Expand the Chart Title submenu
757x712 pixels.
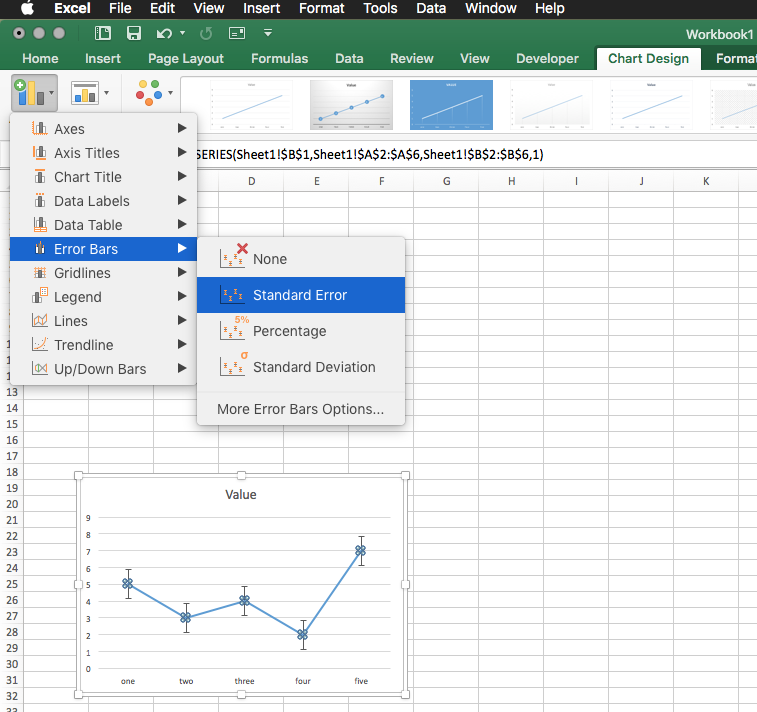103,177
